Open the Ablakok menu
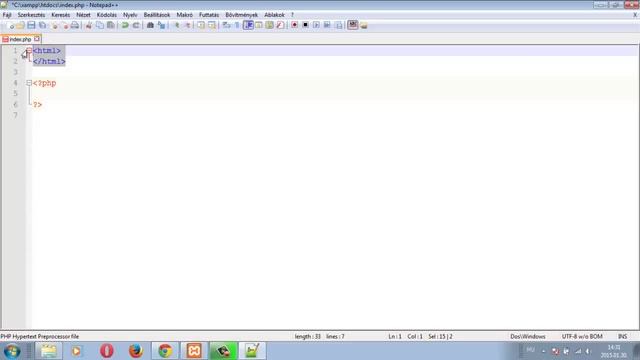This screenshot has width=640, height=360. (274, 15)
